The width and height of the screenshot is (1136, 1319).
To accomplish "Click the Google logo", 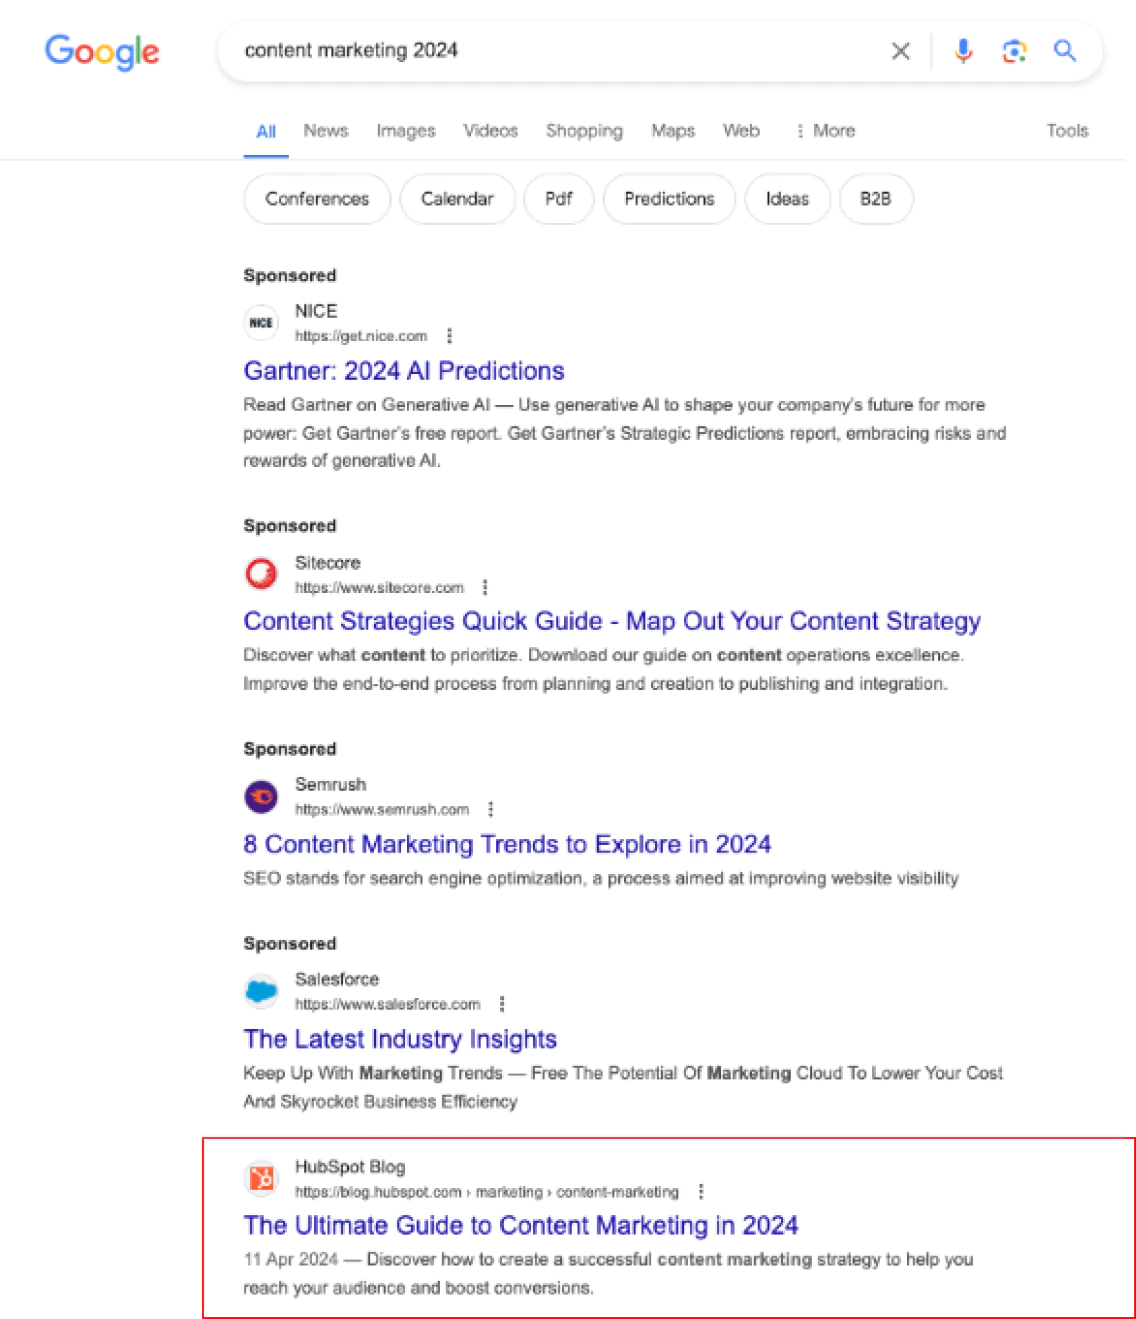I will (102, 52).
